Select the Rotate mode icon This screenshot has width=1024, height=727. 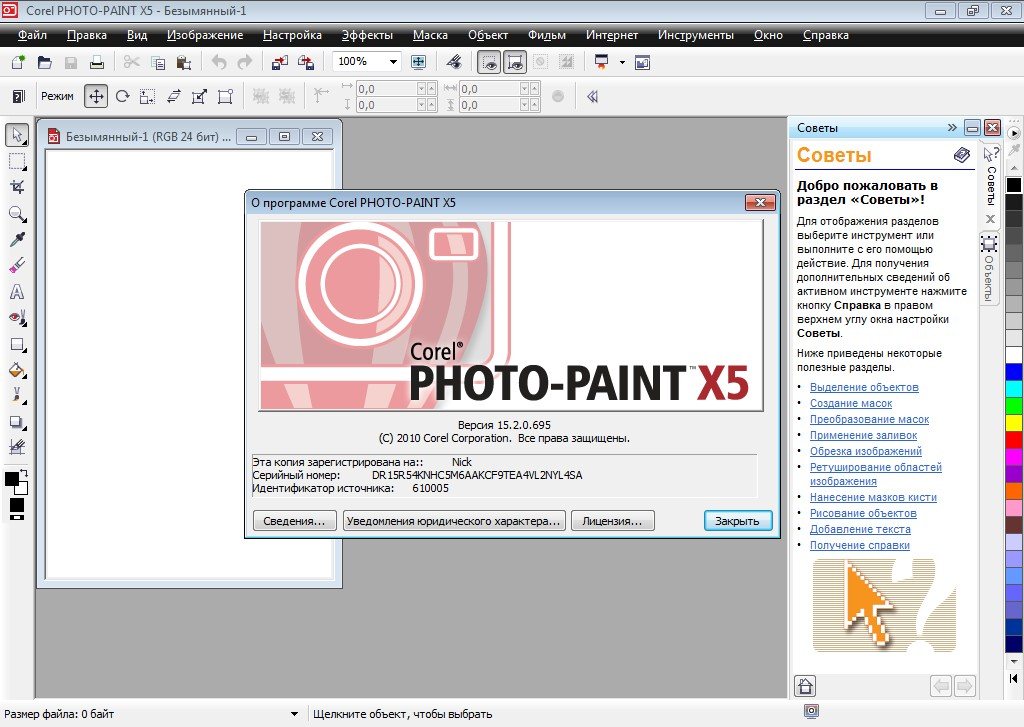tap(122, 97)
